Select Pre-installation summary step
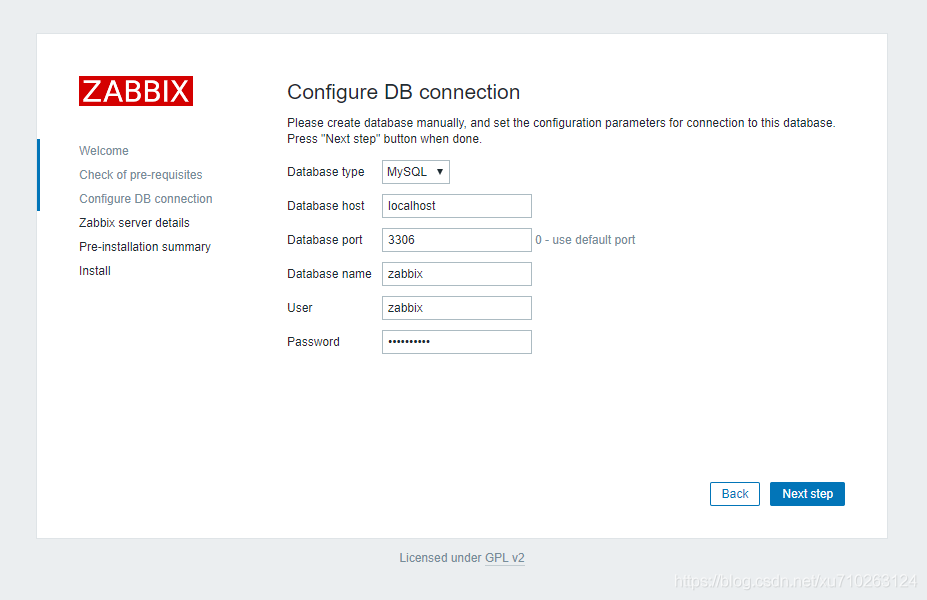The image size is (927, 600). [x=145, y=247]
